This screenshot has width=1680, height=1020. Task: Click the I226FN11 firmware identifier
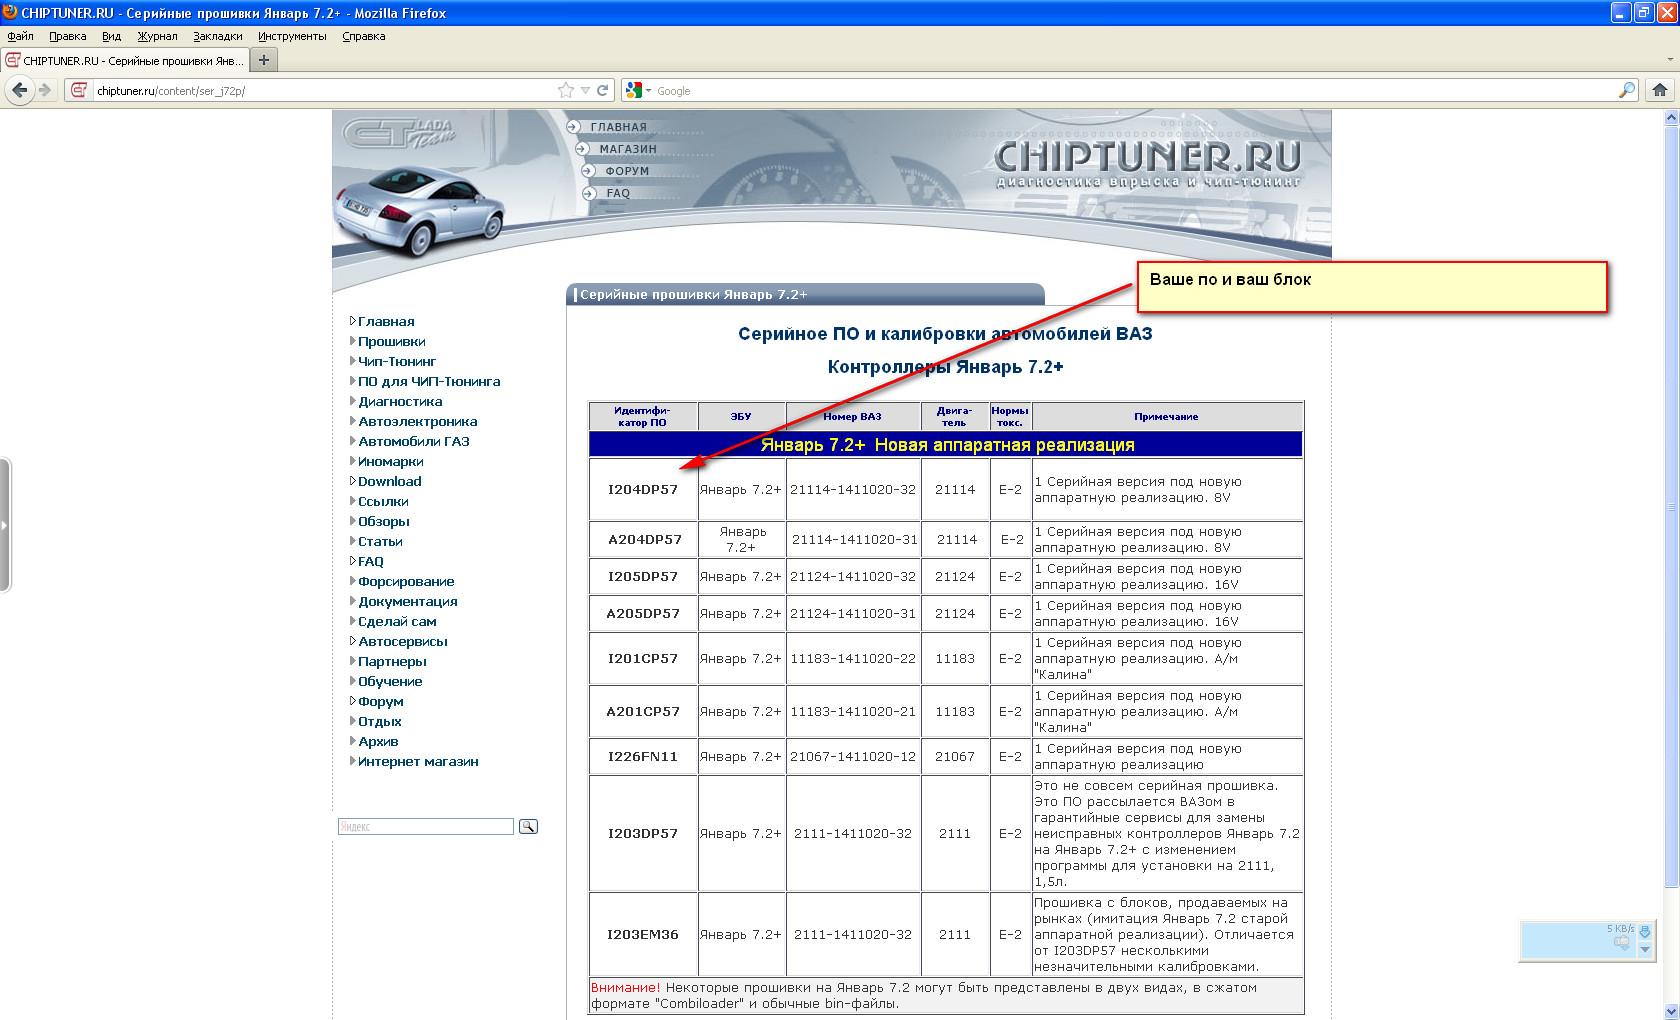(643, 757)
